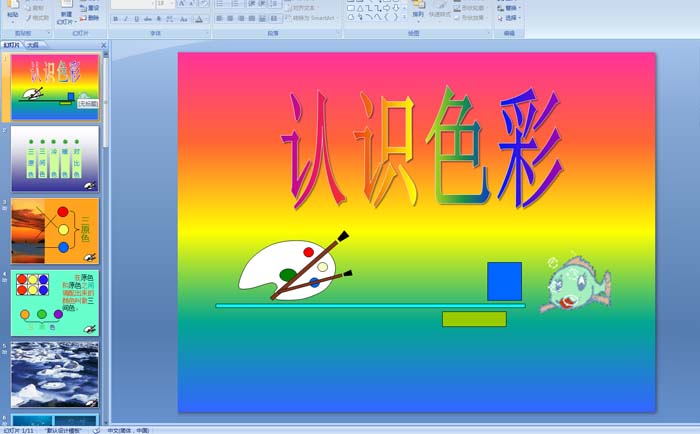The height and width of the screenshot is (434, 700).
Task: Click the slide Reset (重设) button
Action: pyautogui.click(x=89, y=8)
